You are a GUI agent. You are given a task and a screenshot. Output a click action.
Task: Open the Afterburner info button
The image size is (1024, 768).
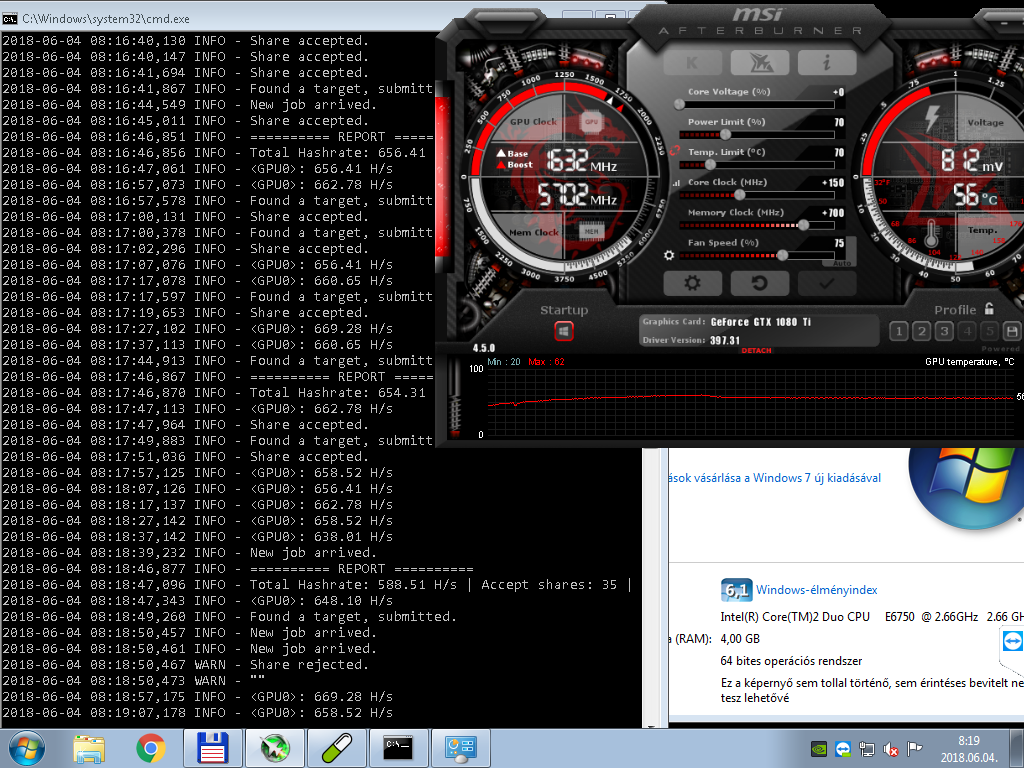(x=827, y=63)
